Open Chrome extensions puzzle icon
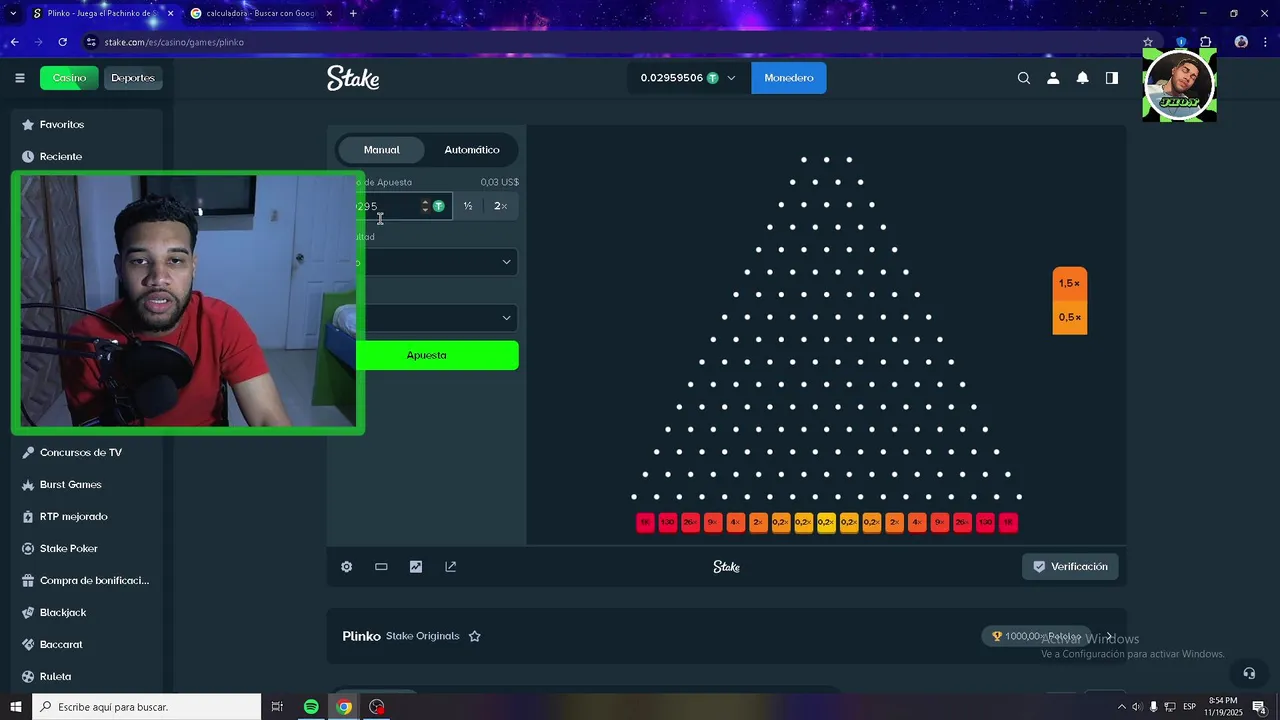1280x720 pixels. pos(1206,42)
